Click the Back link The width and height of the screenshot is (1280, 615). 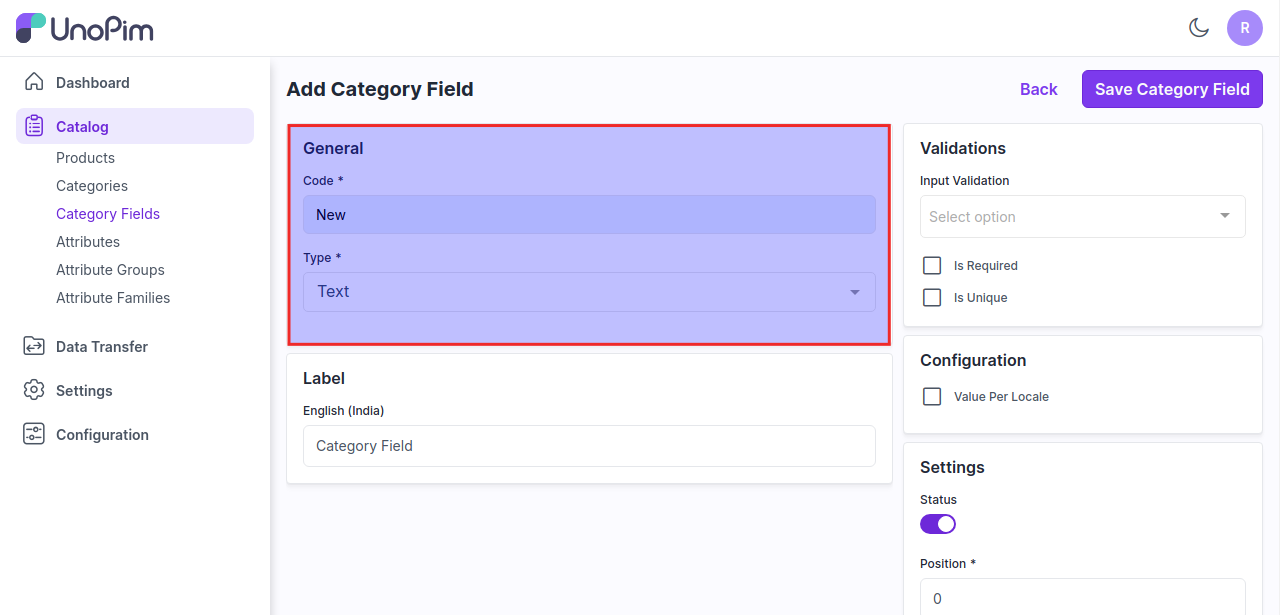tap(1038, 89)
